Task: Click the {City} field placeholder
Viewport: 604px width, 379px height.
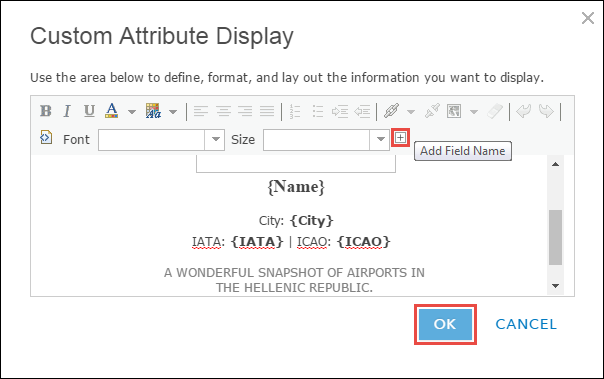Action: pos(312,221)
